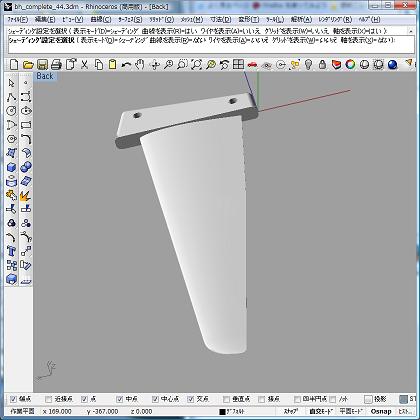
Task: Click the Open folder icon
Action: pos(28,64)
